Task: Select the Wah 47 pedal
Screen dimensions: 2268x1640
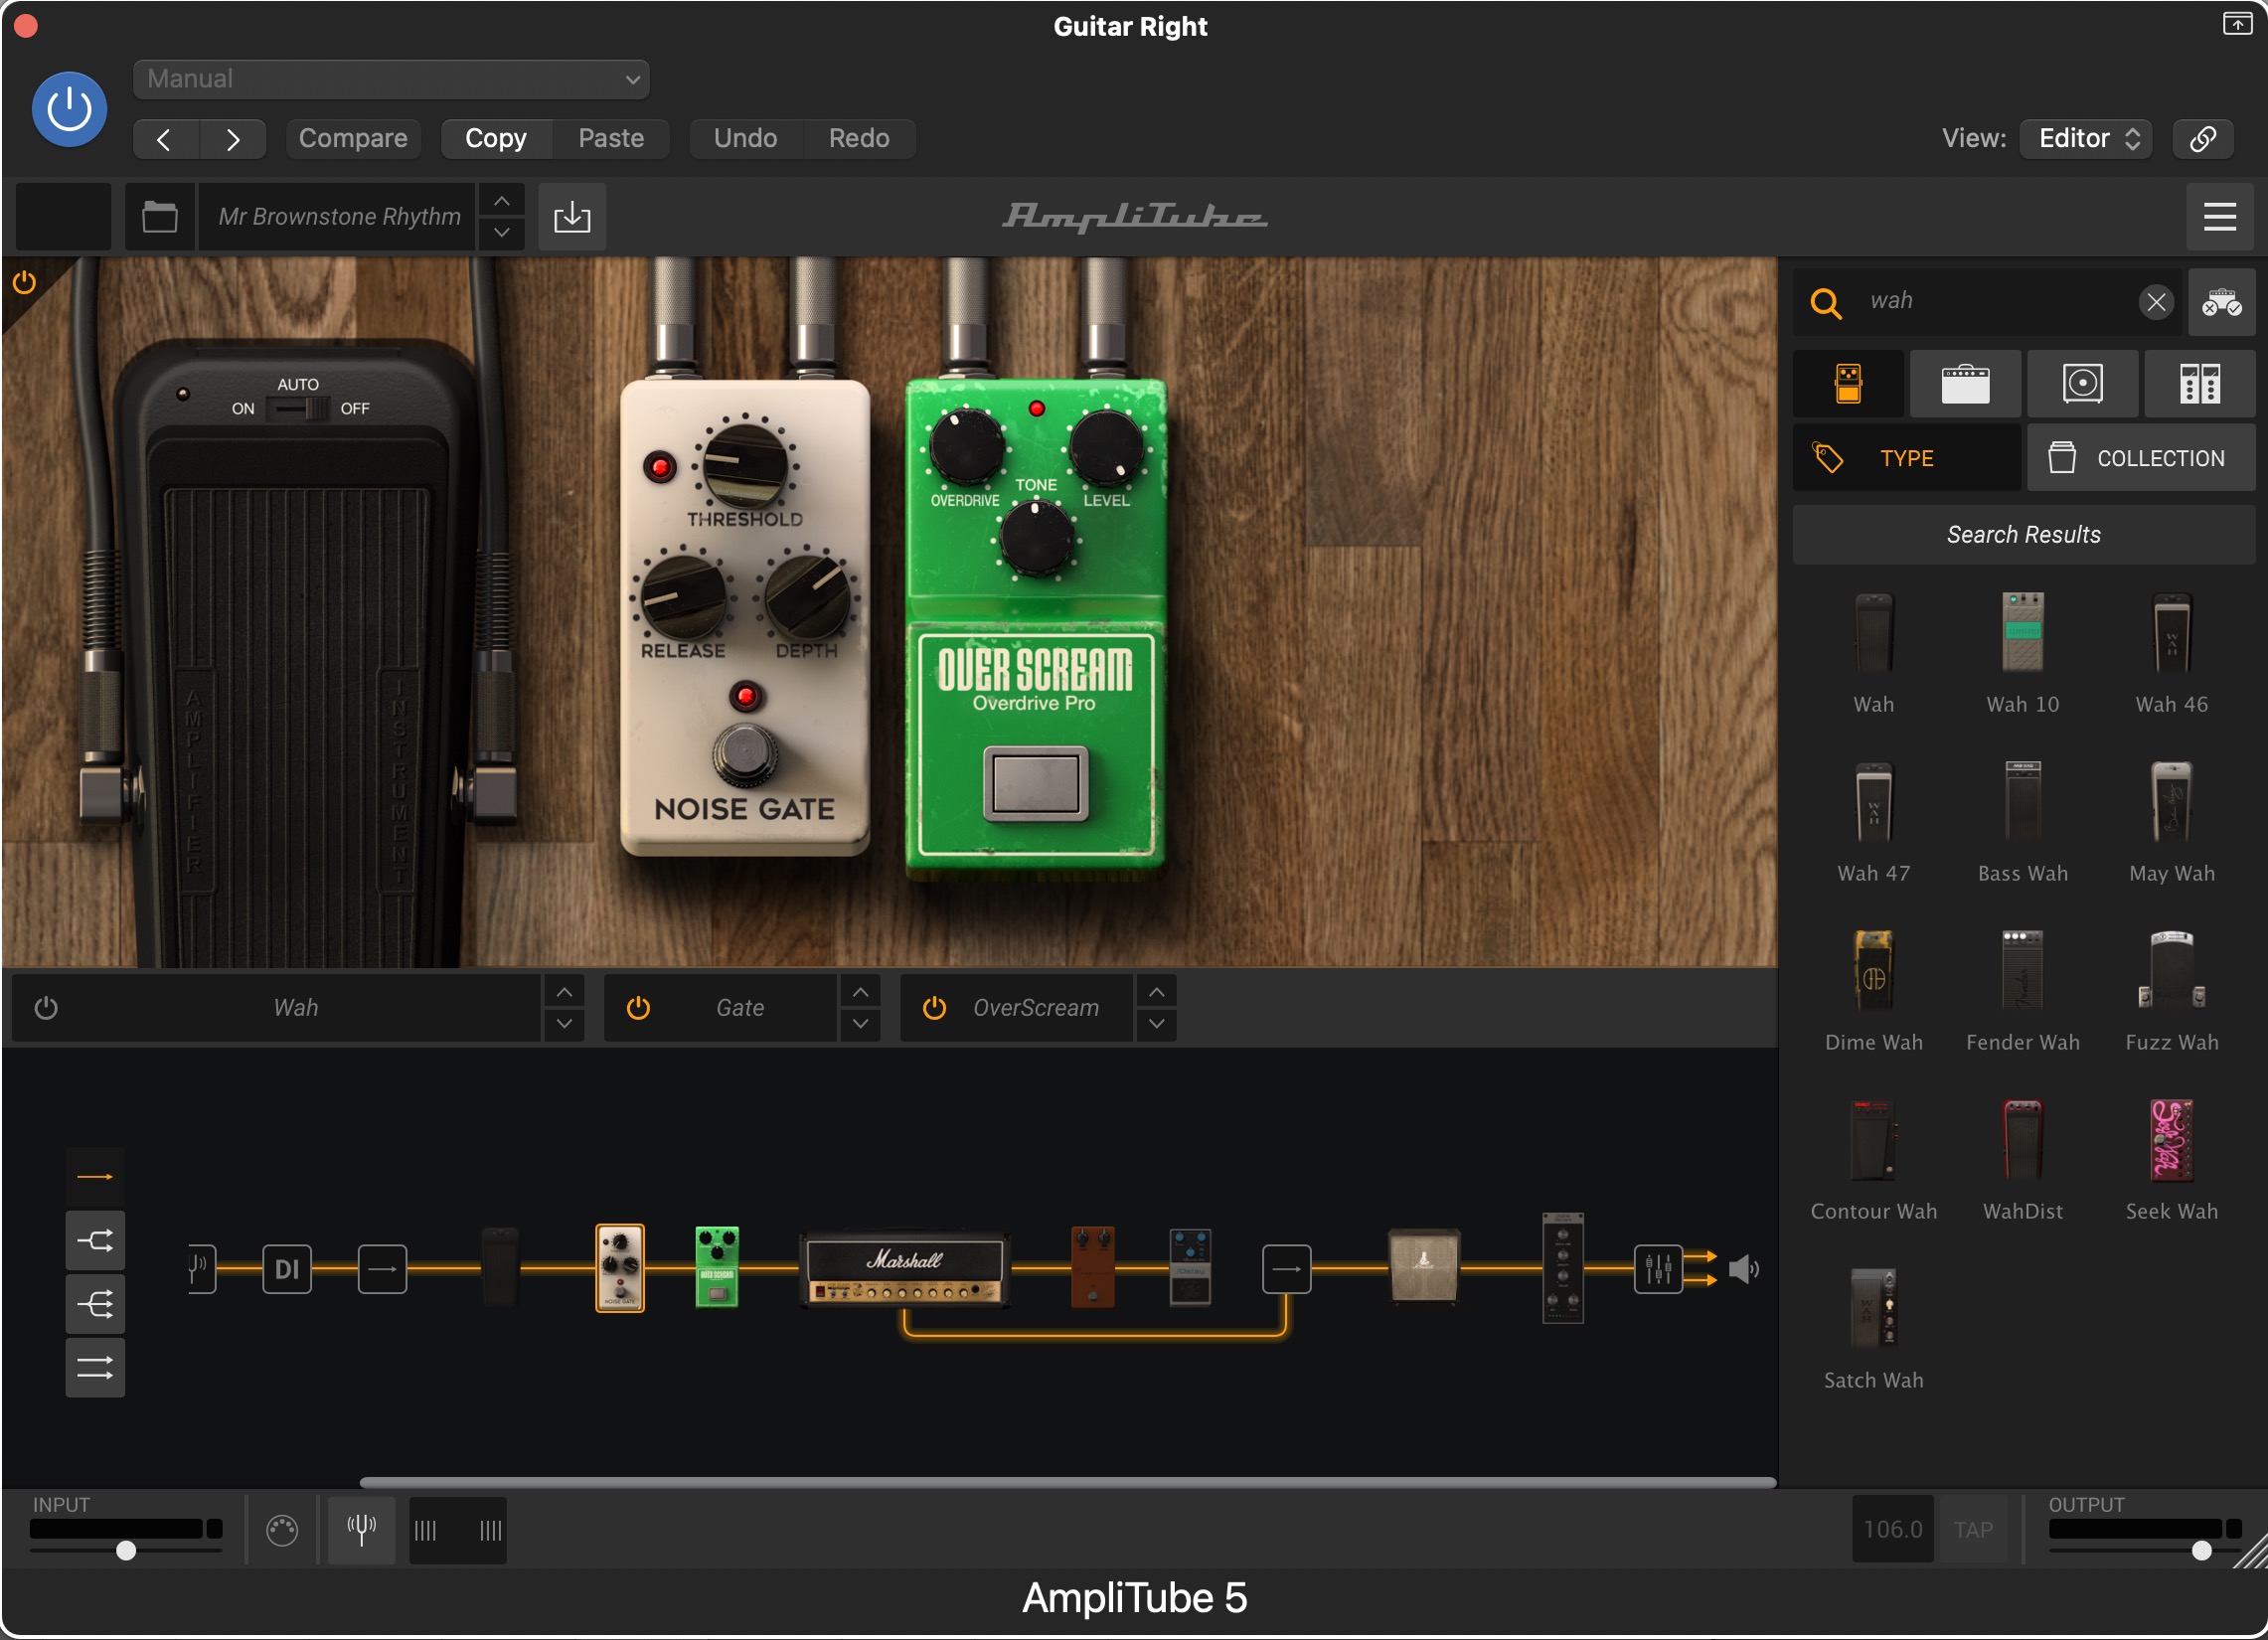Action: point(1873,821)
